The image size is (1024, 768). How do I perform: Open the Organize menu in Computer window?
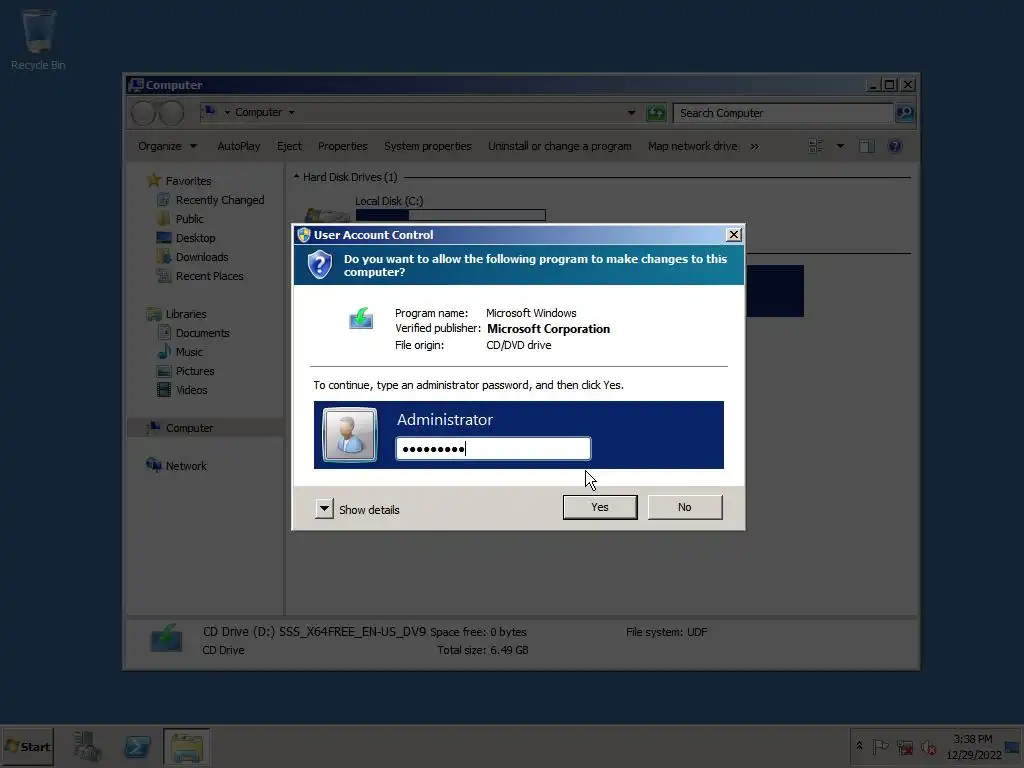coord(167,146)
